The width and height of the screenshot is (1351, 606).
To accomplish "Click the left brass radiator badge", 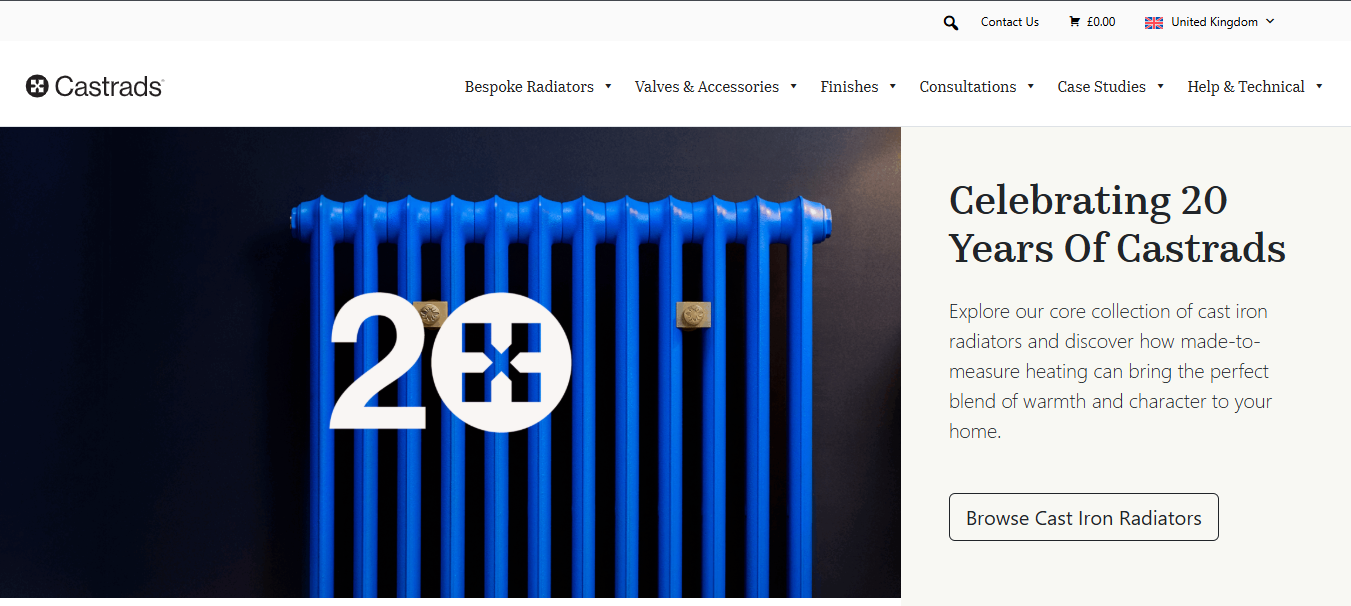I will [430, 314].
